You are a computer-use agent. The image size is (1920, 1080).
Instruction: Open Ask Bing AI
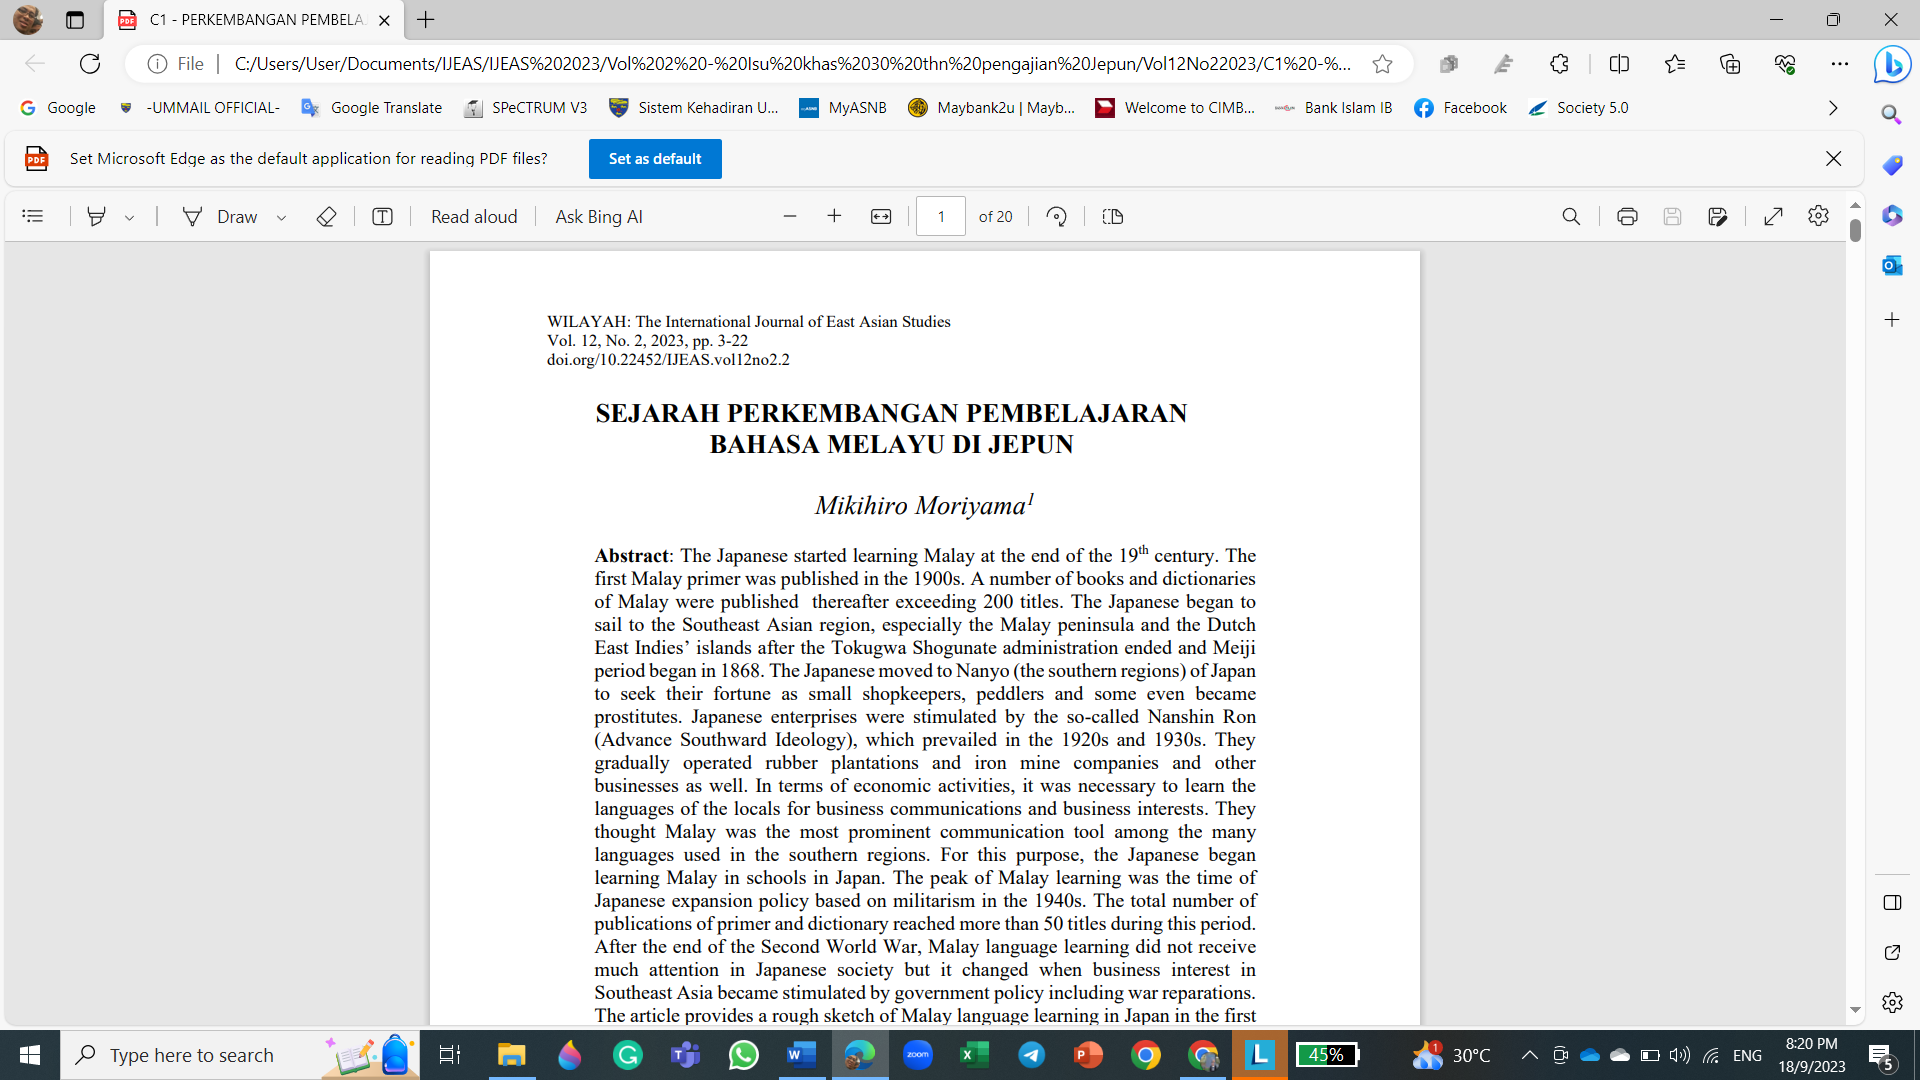[599, 216]
